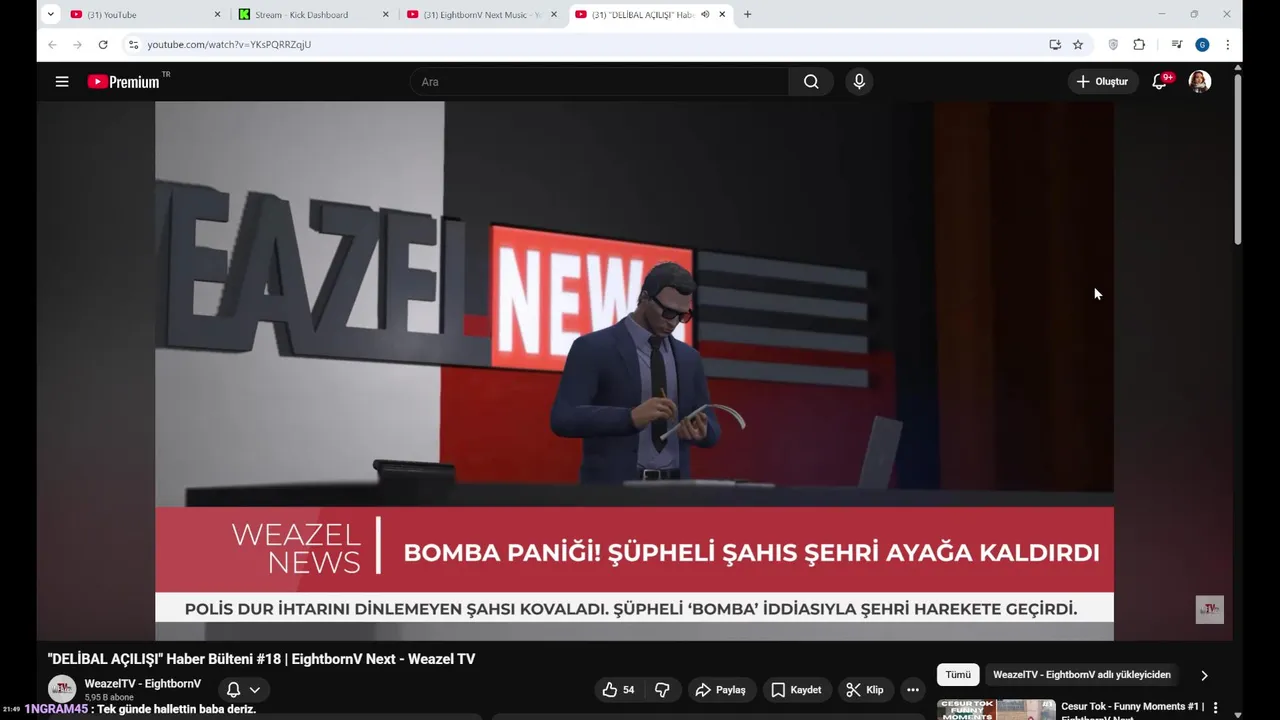Open the shield extension icon
The height and width of the screenshot is (720, 1280).
(1113, 44)
